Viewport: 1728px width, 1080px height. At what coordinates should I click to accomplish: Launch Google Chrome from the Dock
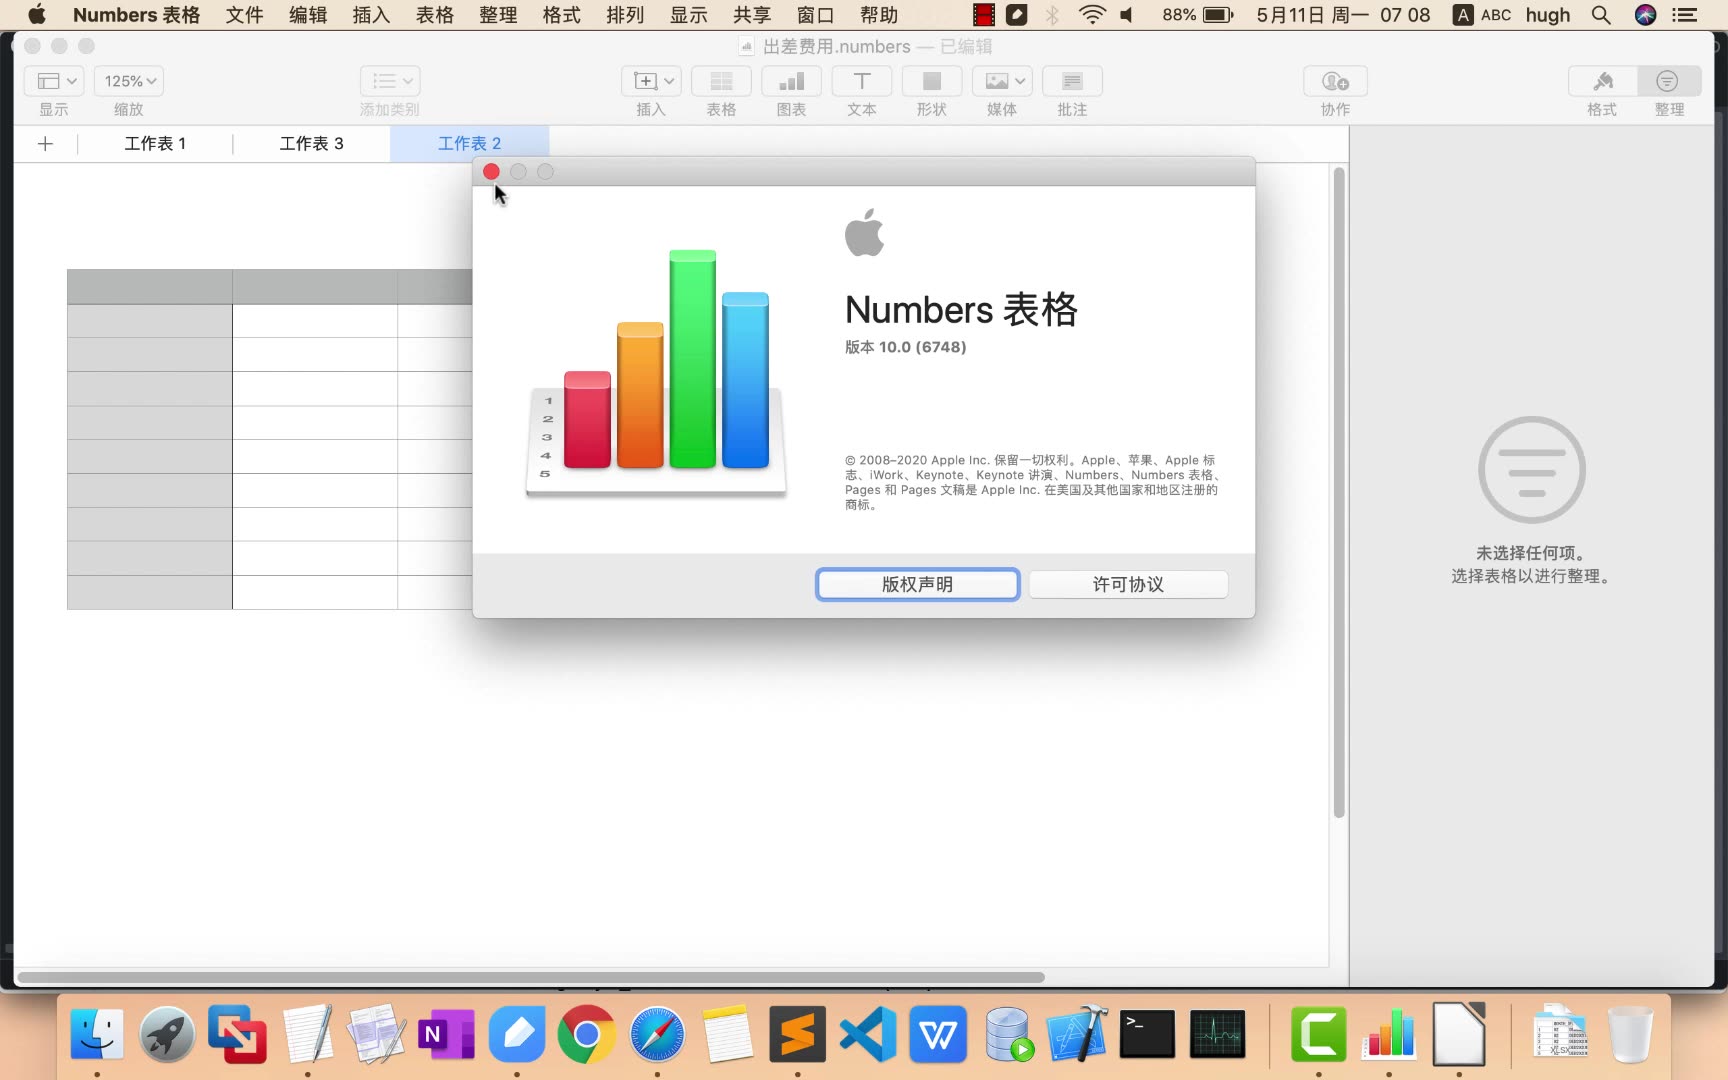pos(587,1034)
